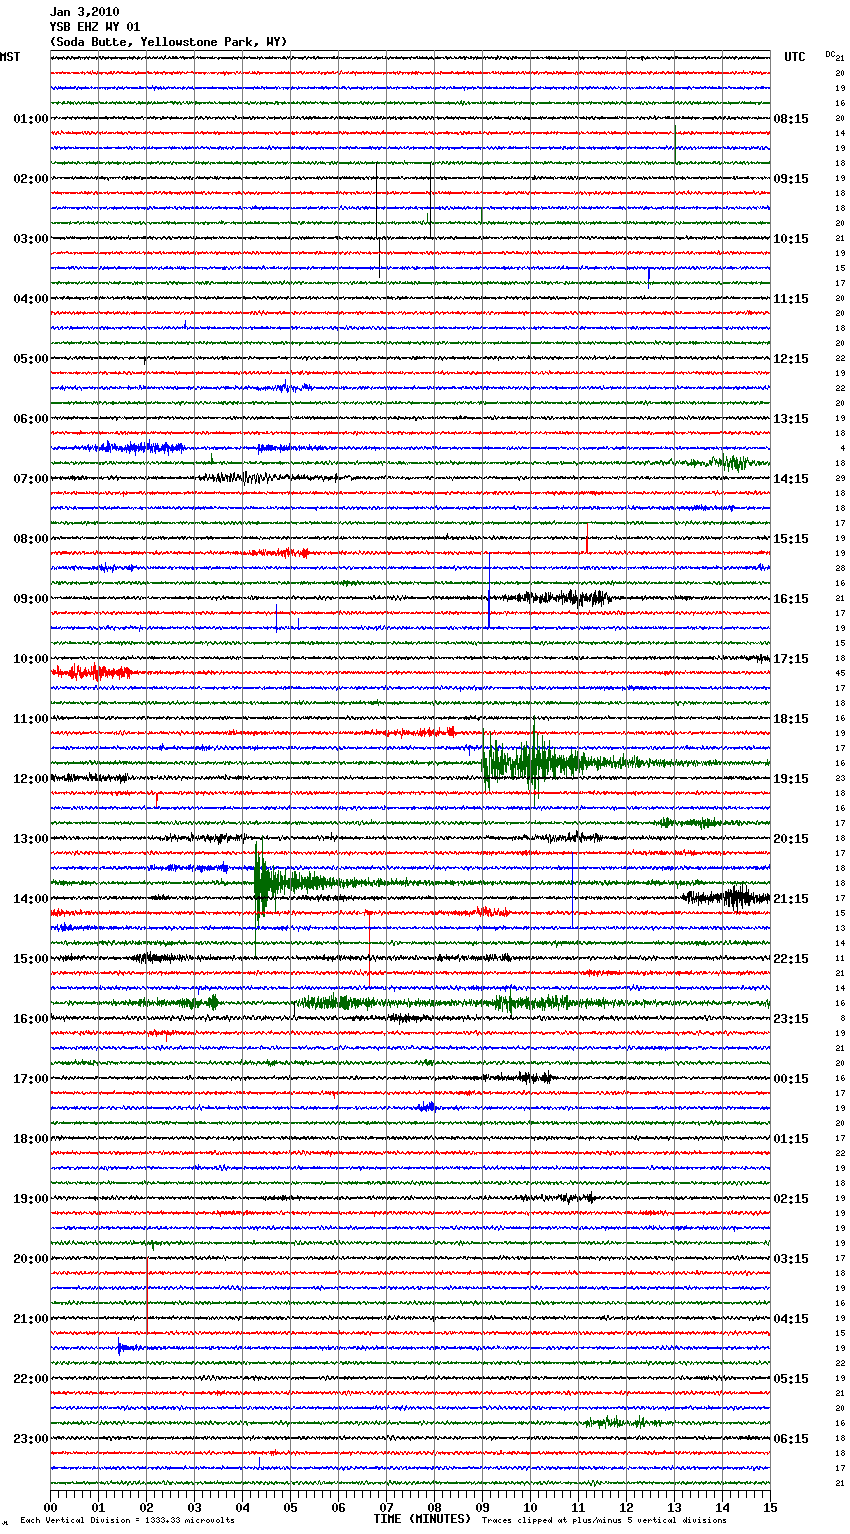Click the 12:15 UTC time label

(791, 359)
